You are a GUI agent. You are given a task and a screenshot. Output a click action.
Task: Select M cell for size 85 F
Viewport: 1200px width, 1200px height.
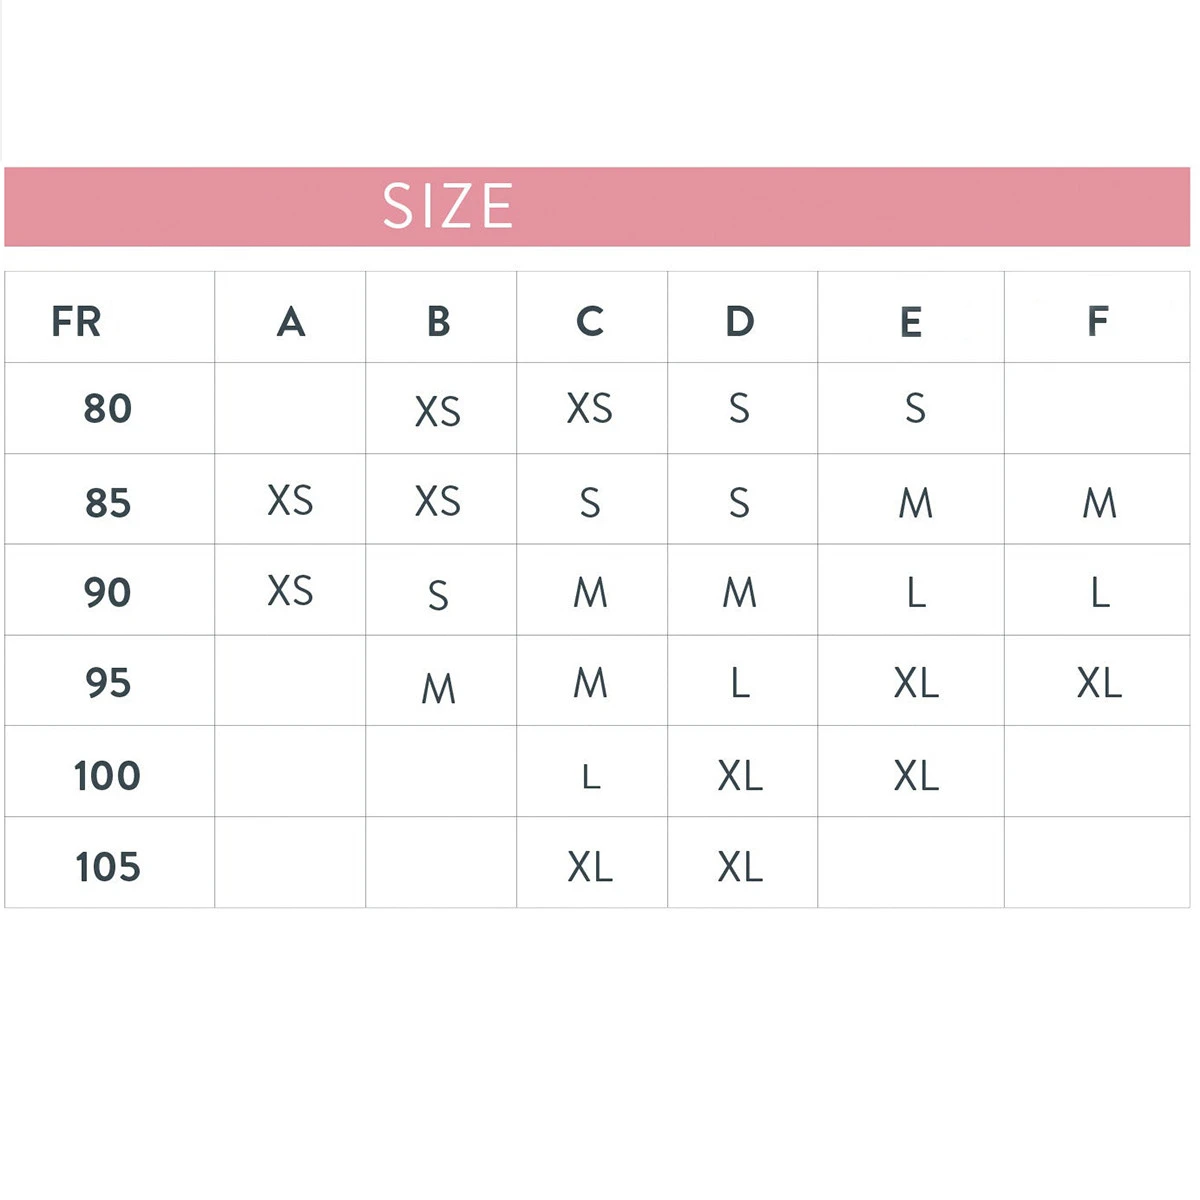(x=1099, y=503)
